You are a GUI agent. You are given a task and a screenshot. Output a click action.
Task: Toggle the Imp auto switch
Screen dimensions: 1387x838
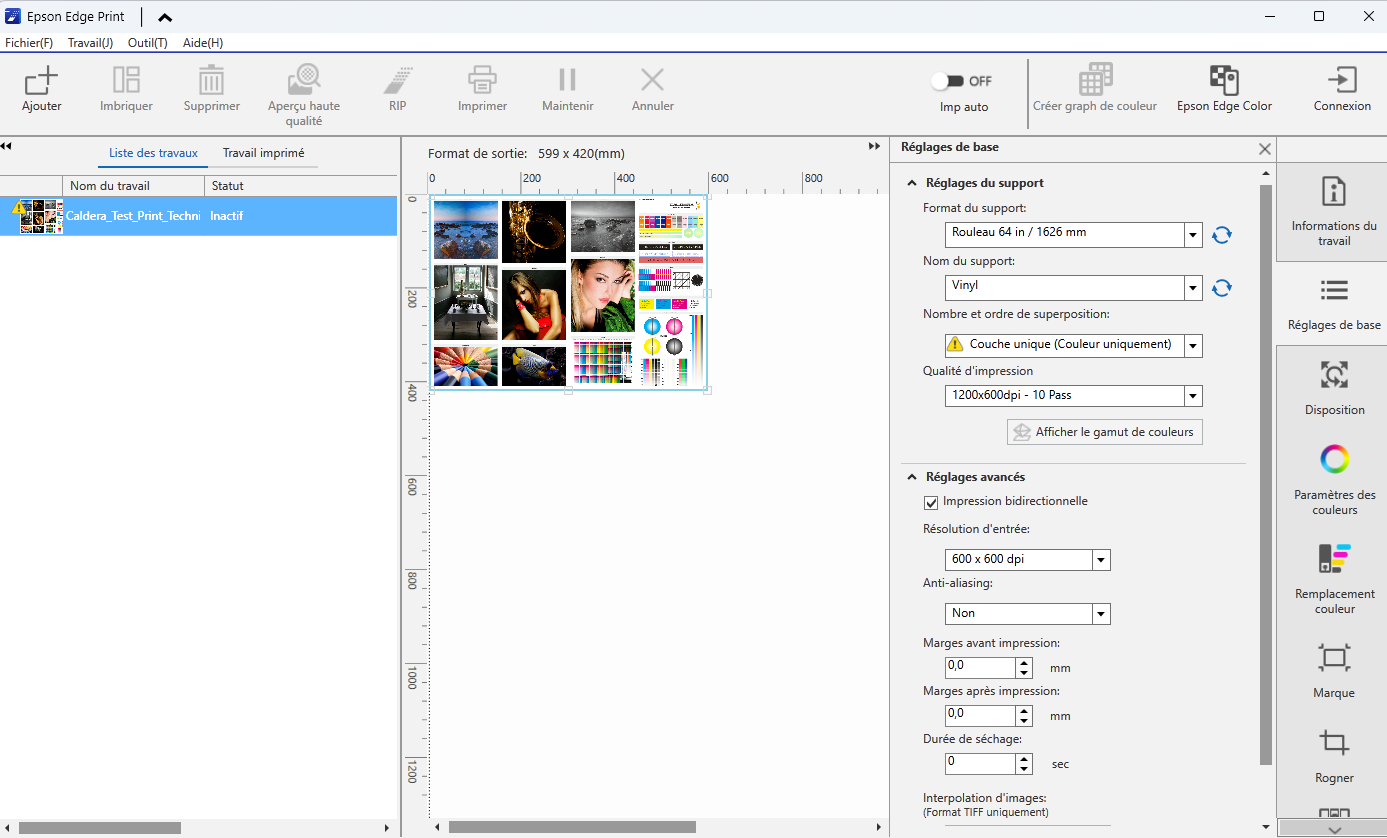[946, 81]
